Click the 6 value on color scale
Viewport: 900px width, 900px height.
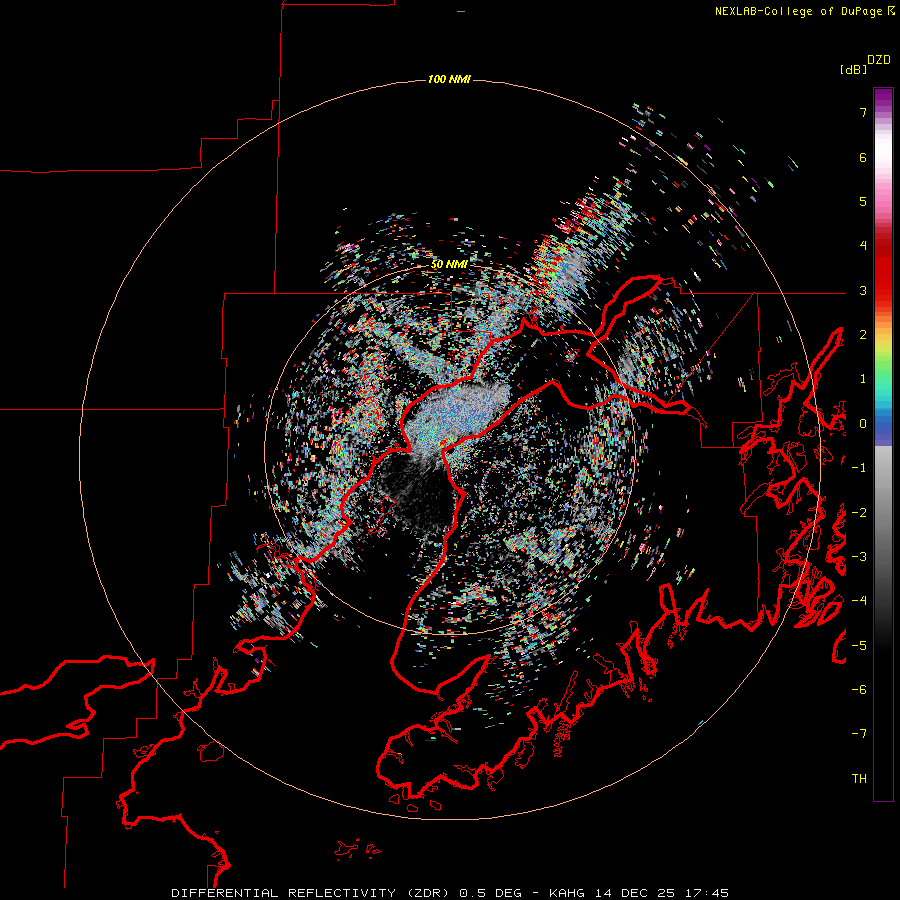[x=863, y=157]
